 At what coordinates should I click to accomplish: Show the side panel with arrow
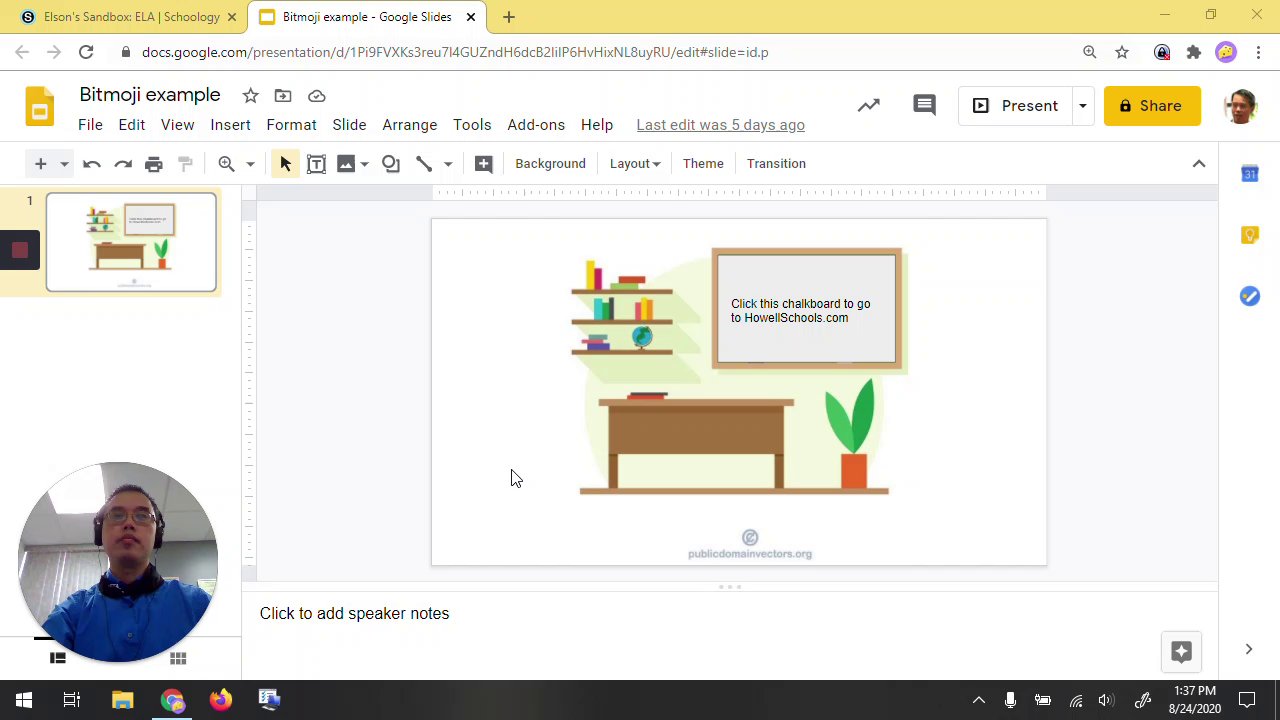[x=1249, y=650]
